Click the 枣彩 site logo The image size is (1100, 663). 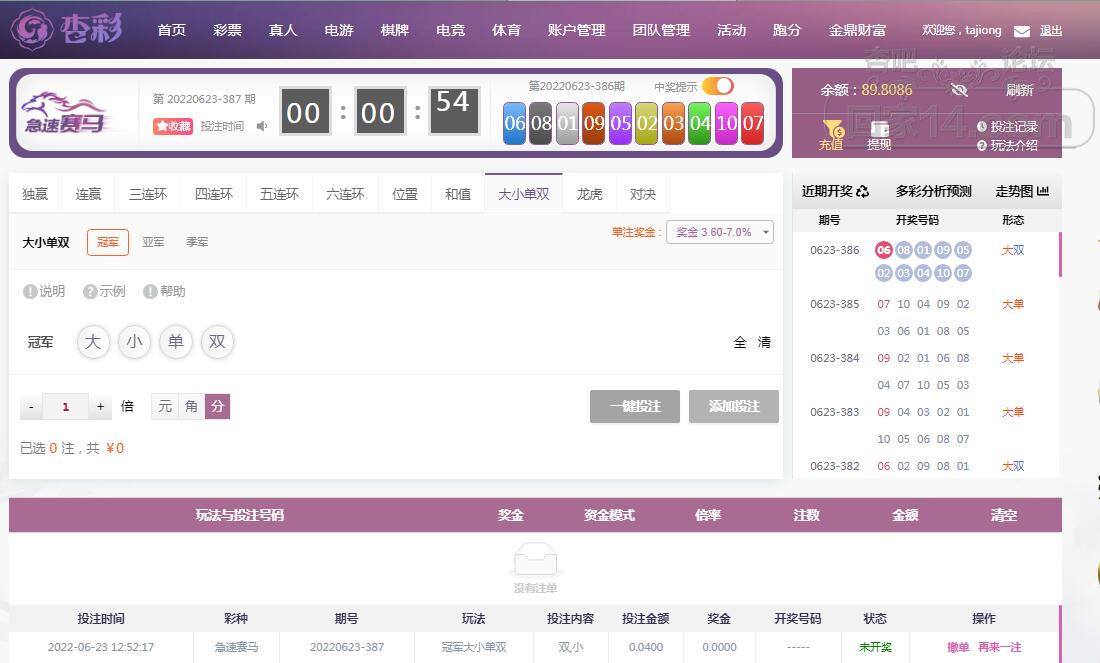(x=69, y=29)
